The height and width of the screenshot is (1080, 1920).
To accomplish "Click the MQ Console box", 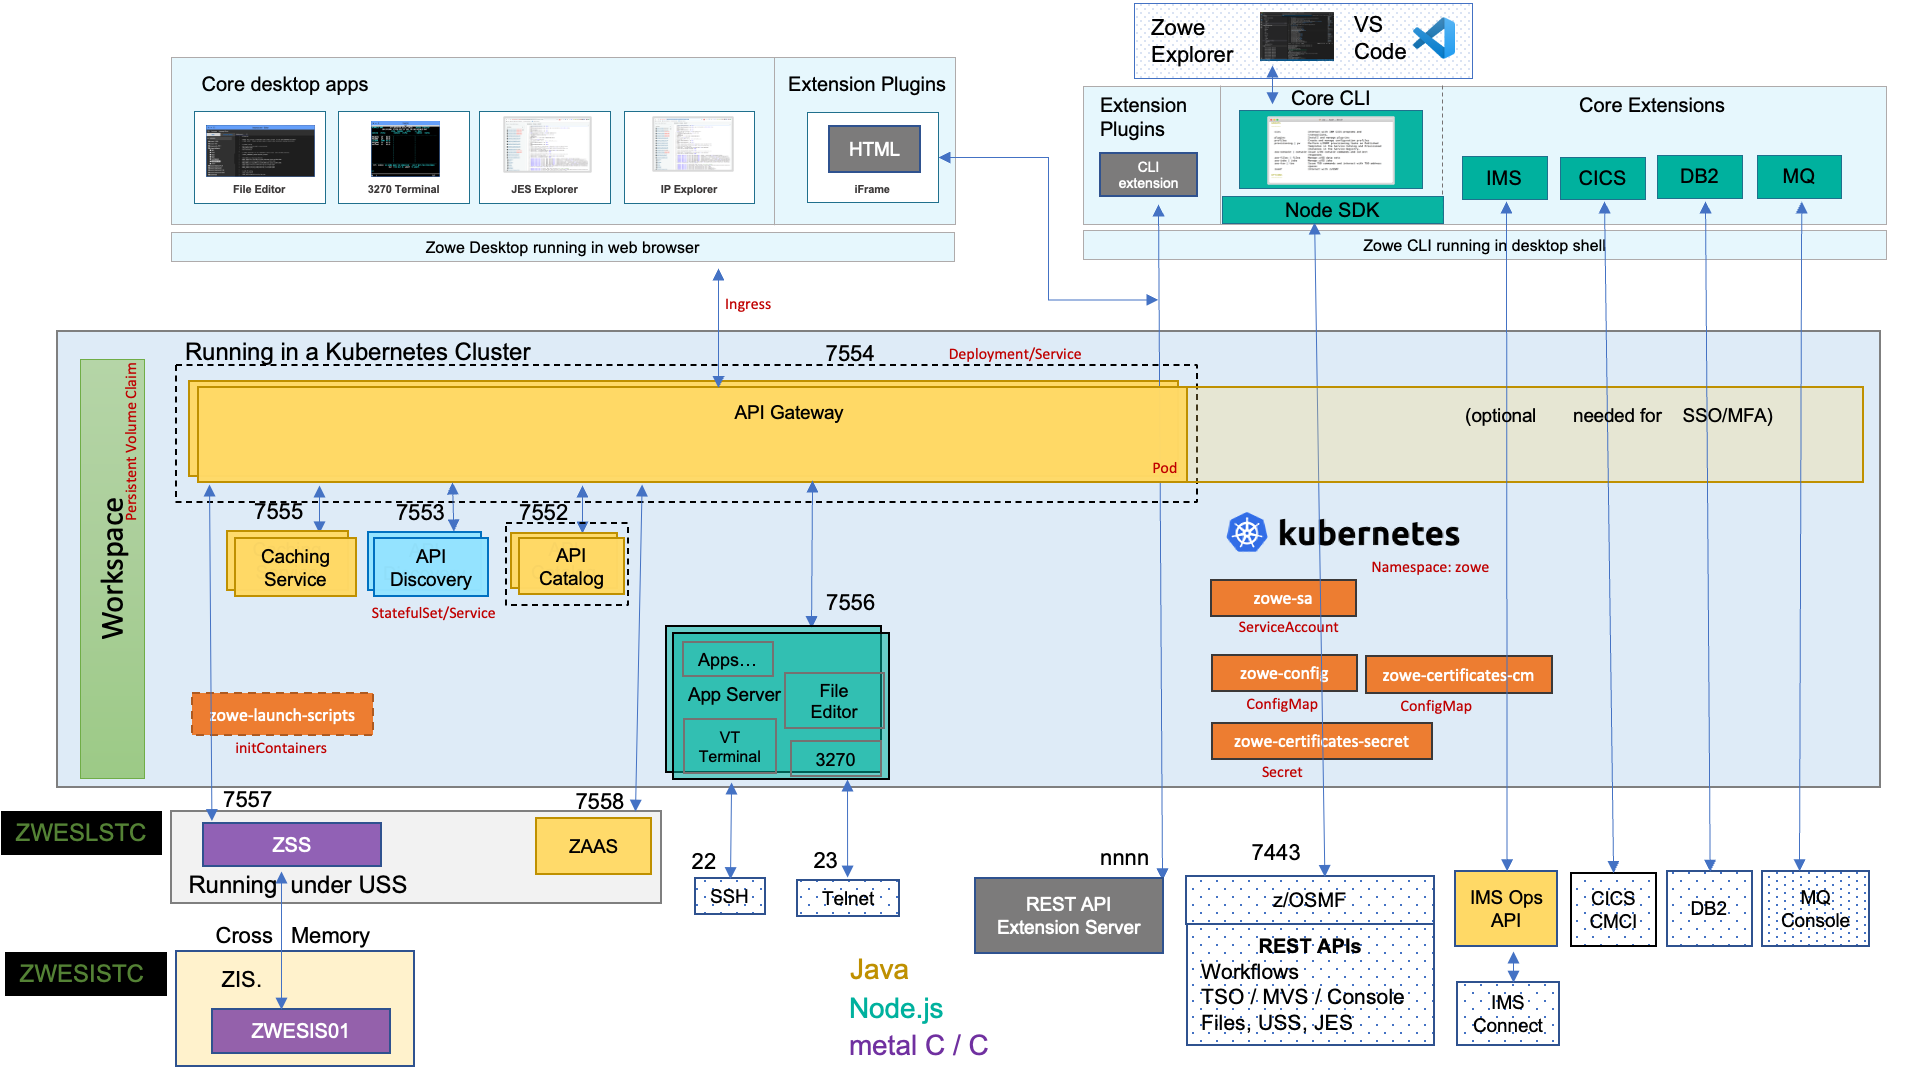I will tap(1815, 908).
